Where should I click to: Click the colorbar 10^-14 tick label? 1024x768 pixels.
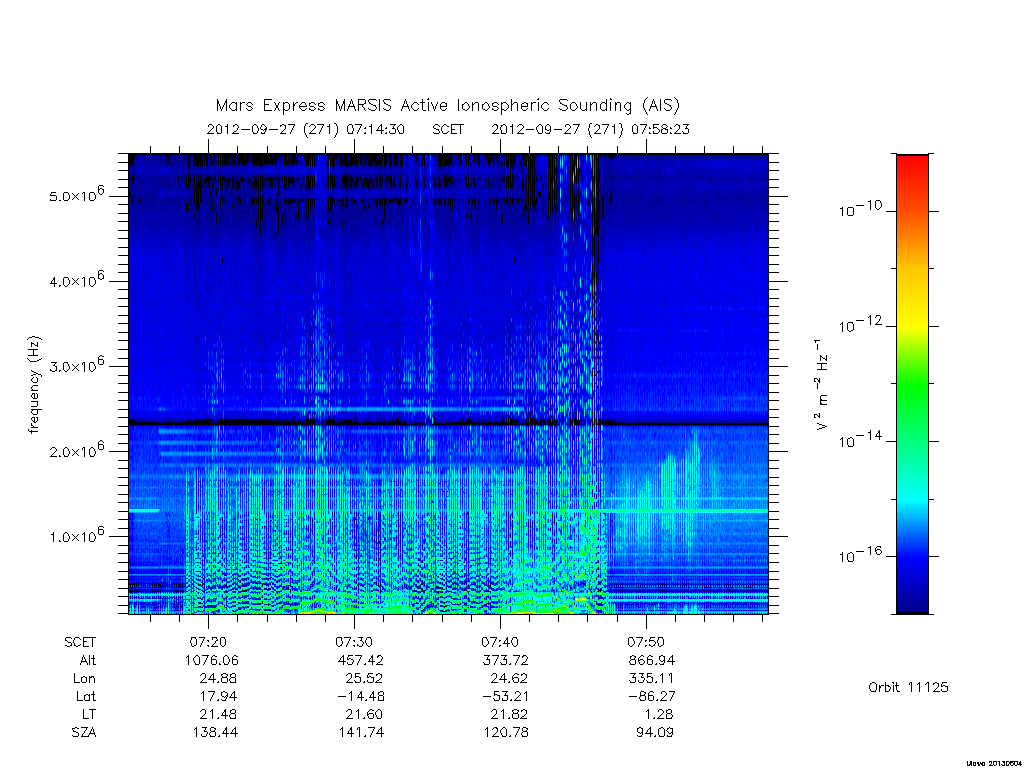(x=860, y=440)
